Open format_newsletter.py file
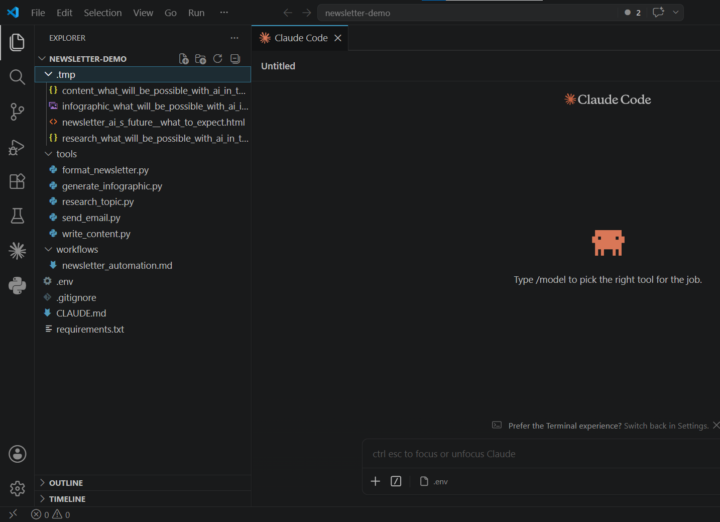Image resolution: width=720 pixels, height=522 pixels. click(143, 170)
